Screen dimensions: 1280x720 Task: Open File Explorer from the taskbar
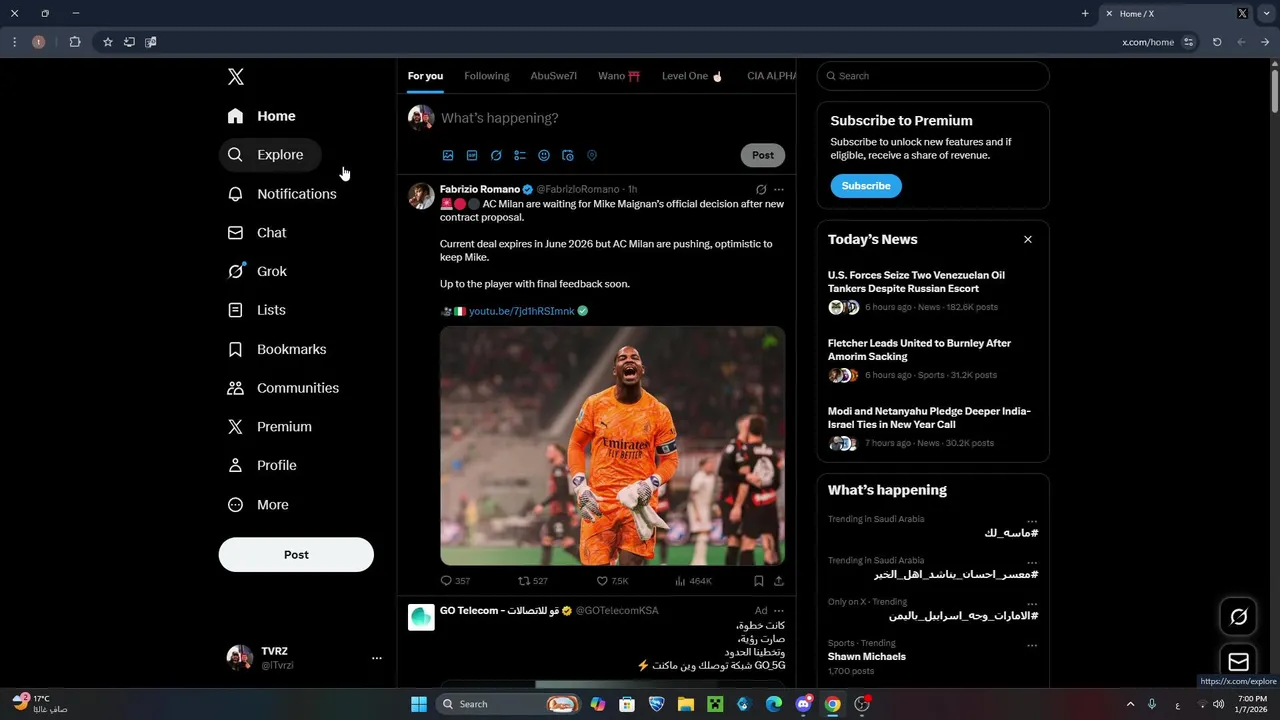pyautogui.click(x=686, y=704)
